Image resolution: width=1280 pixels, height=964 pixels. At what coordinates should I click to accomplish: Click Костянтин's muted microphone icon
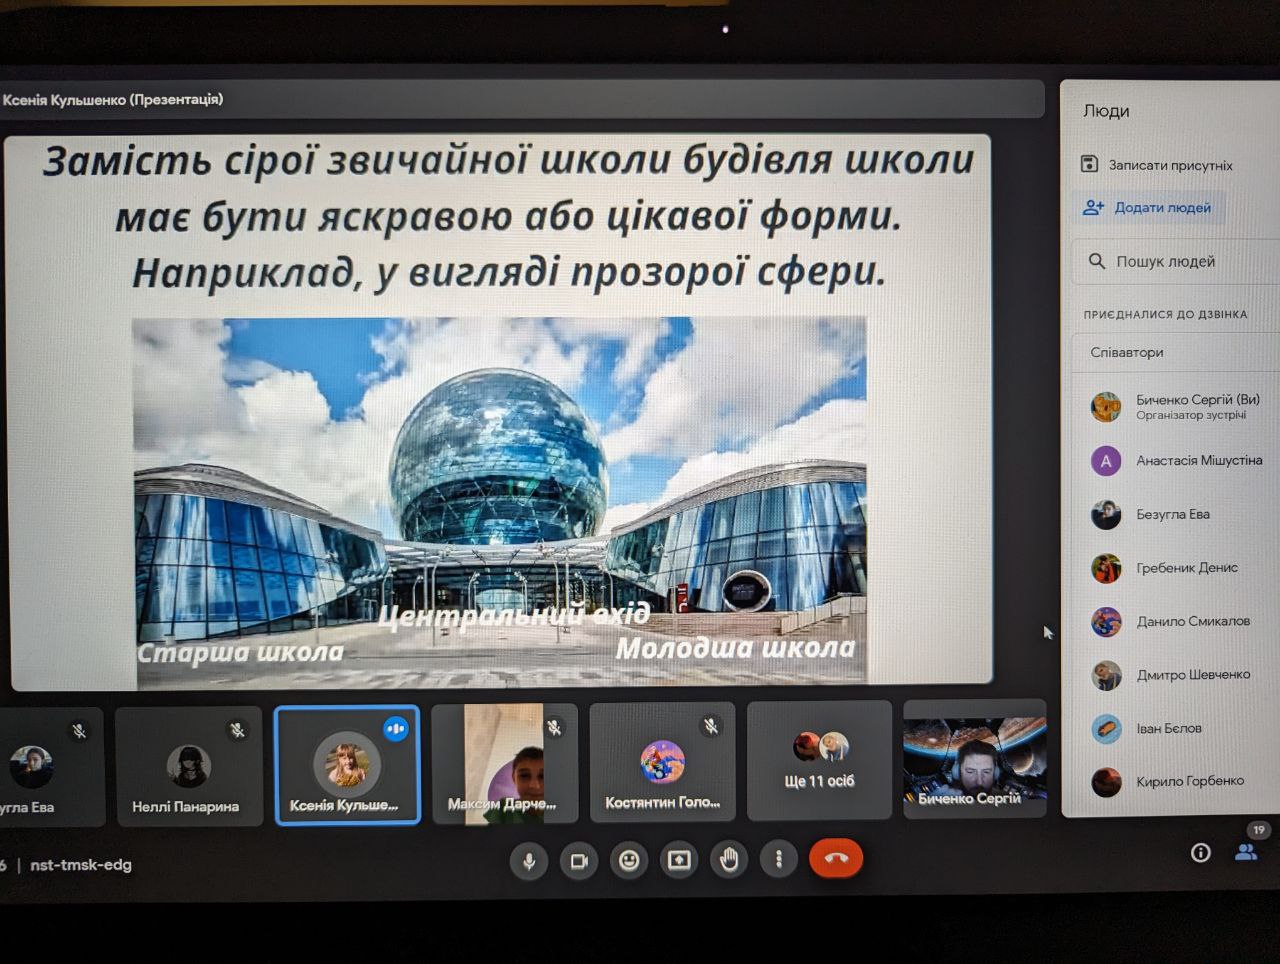tap(711, 726)
